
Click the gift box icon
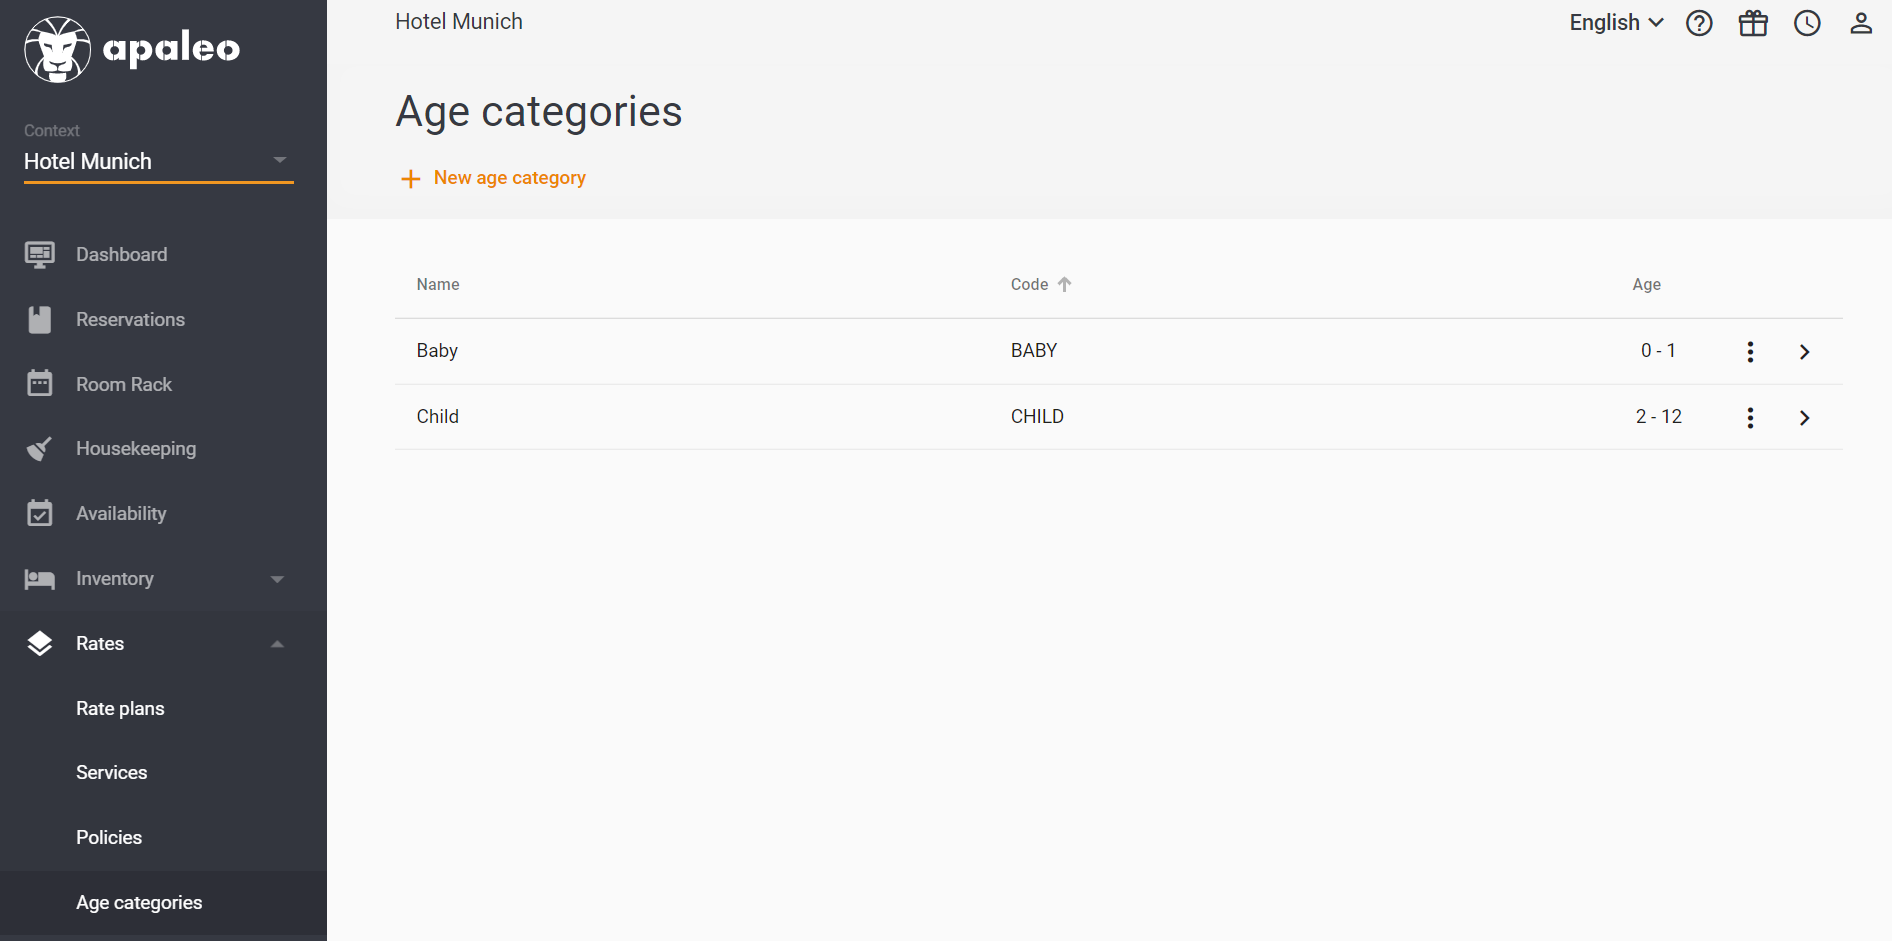pyautogui.click(x=1753, y=23)
